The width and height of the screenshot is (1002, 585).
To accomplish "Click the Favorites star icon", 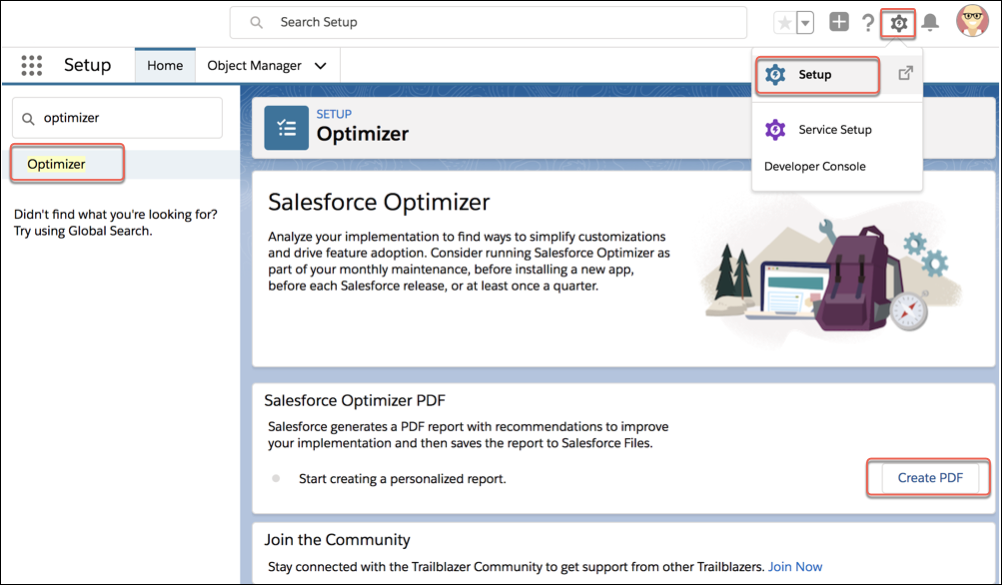I will 785,24.
